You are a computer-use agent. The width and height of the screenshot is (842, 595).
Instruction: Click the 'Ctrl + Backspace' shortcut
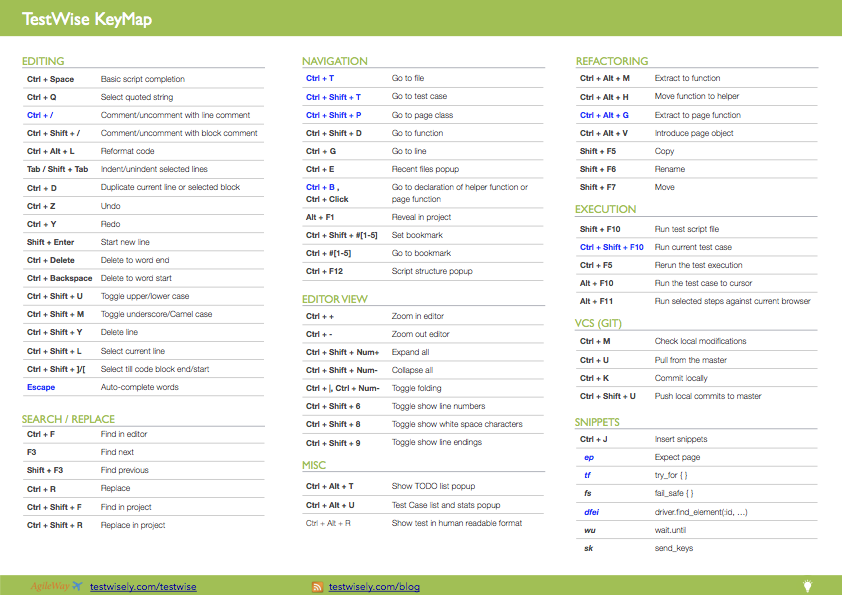[60, 278]
